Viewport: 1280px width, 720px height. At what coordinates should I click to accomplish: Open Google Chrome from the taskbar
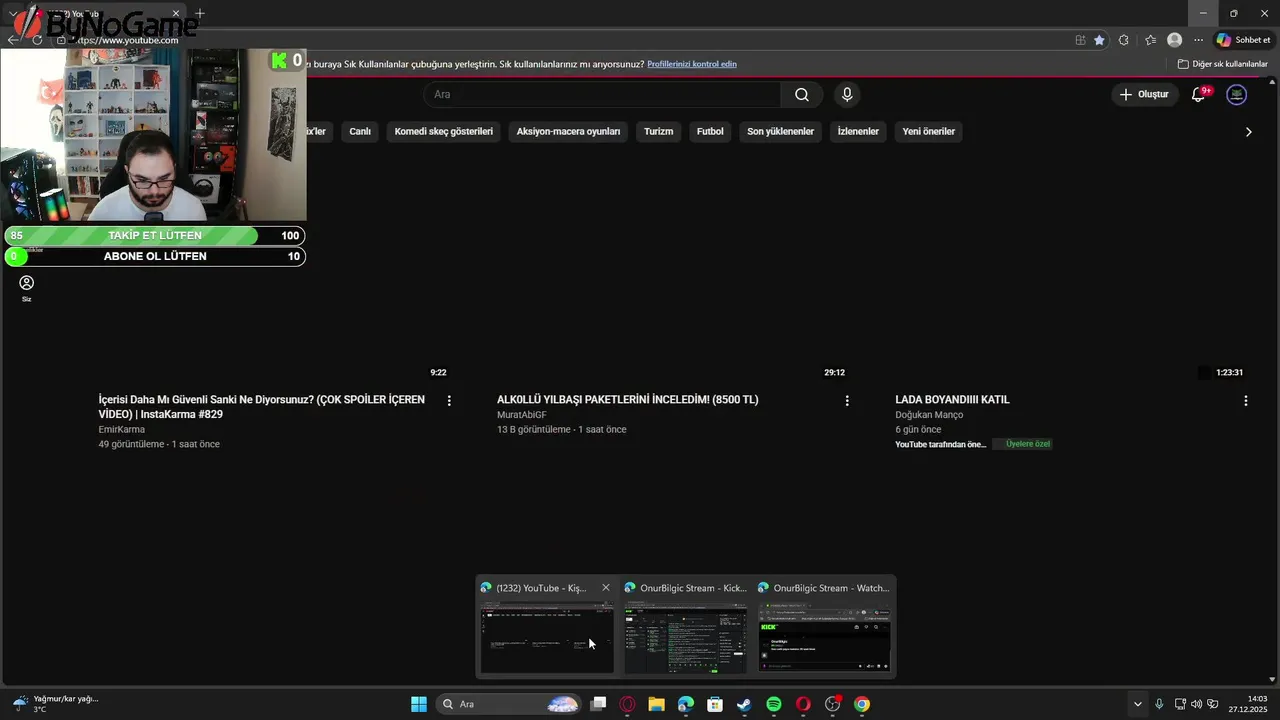click(862, 704)
